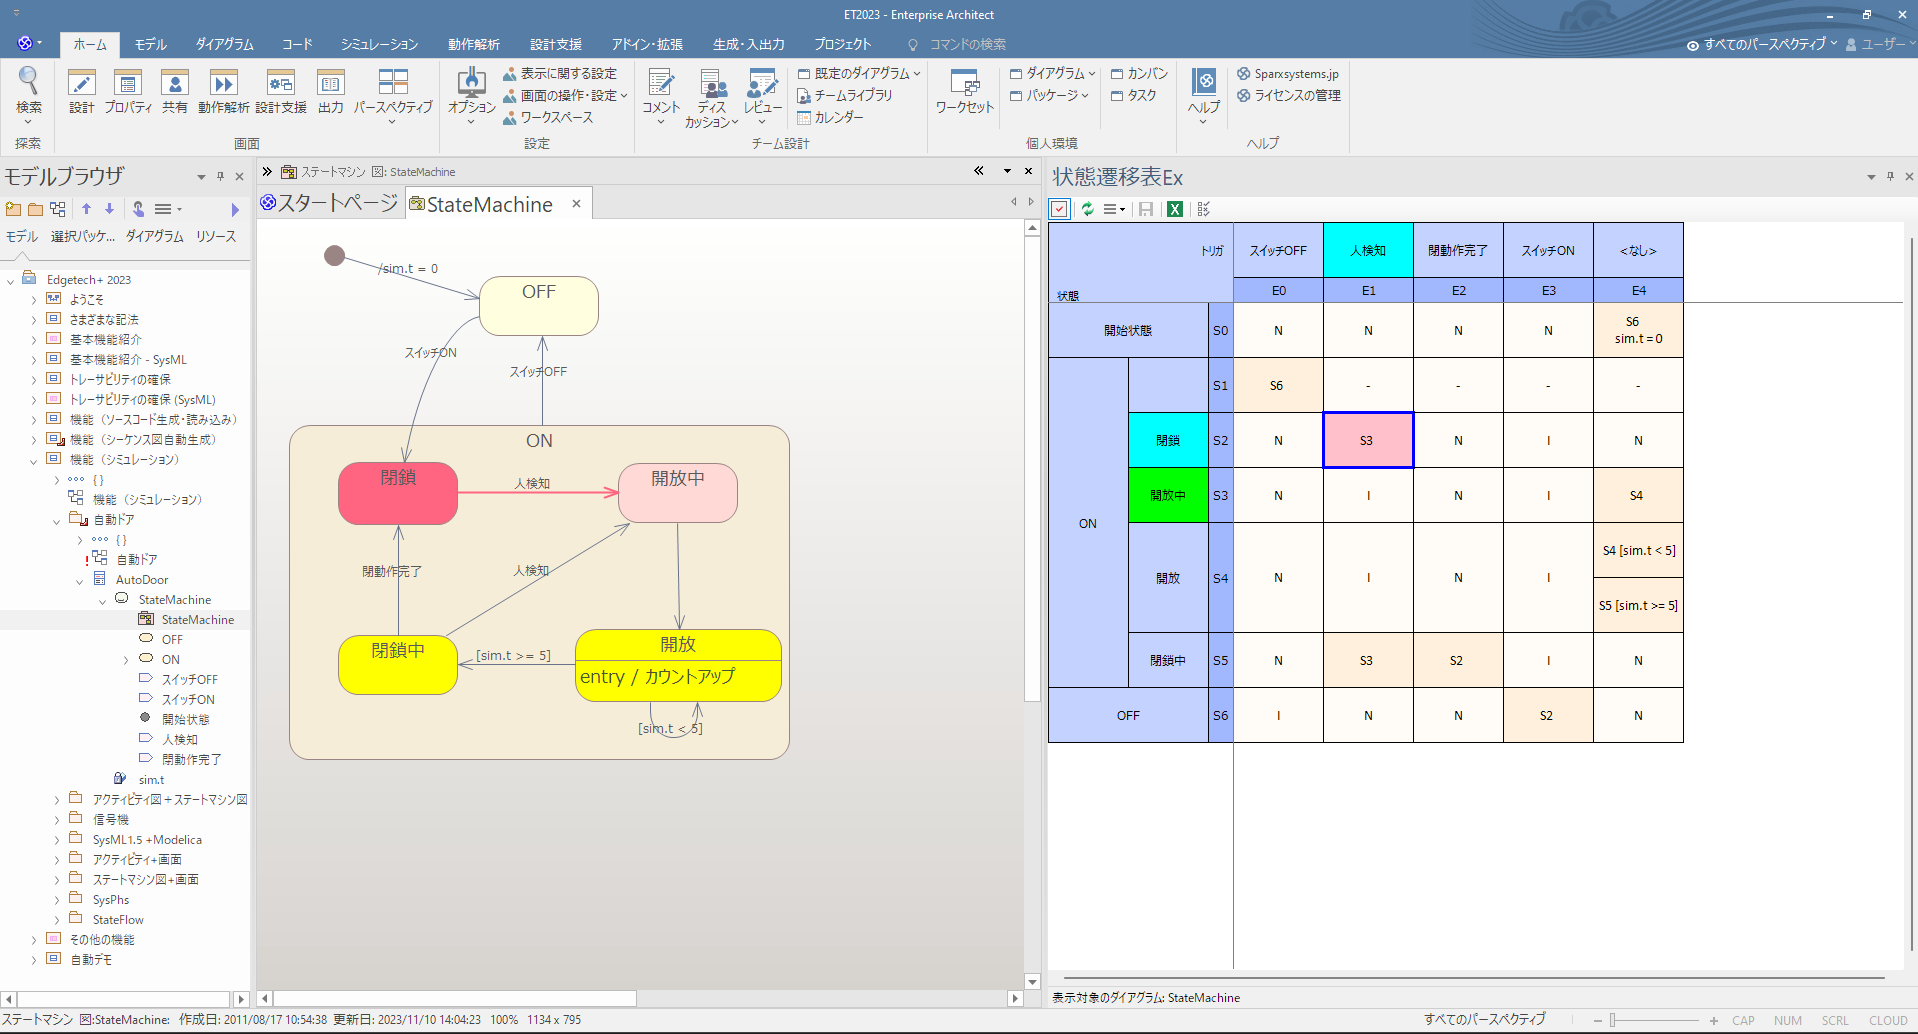Collapse the AutoDoor tree node
The image size is (1918, 1034).
79,580
